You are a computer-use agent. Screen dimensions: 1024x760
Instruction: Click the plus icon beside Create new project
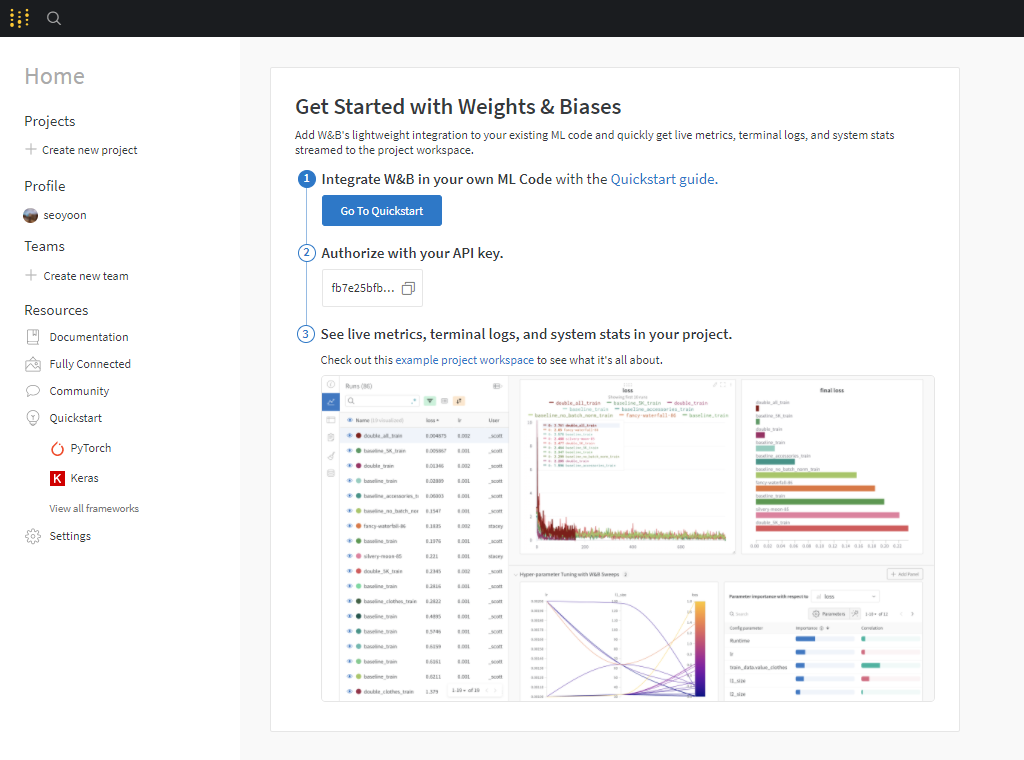click(x=31, y=150)
